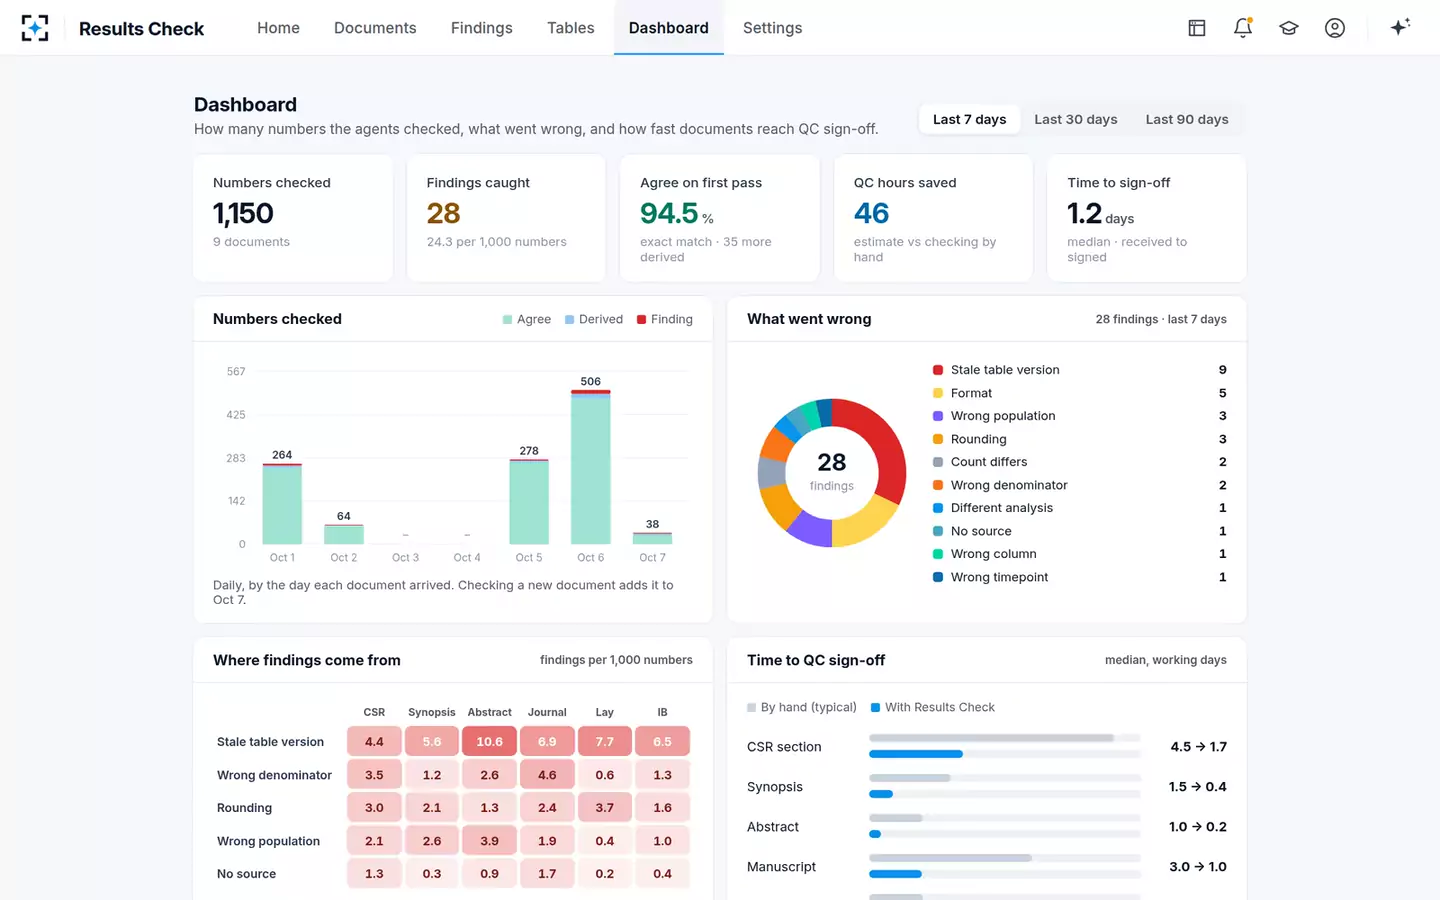1440x900 pixels.
Task: Click the Manuscript sign-off progress bar
Action: [x=1005, y=866]
